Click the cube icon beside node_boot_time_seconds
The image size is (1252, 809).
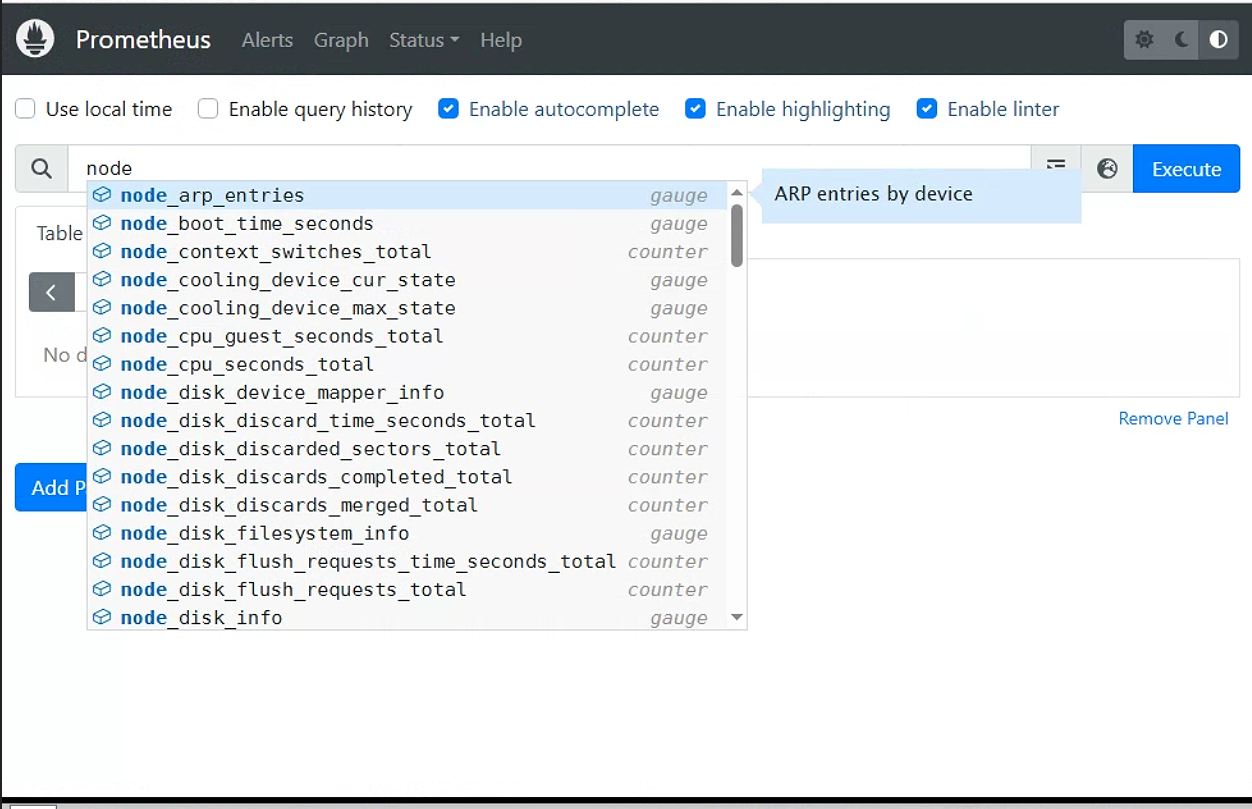click(x=101, y=223)
